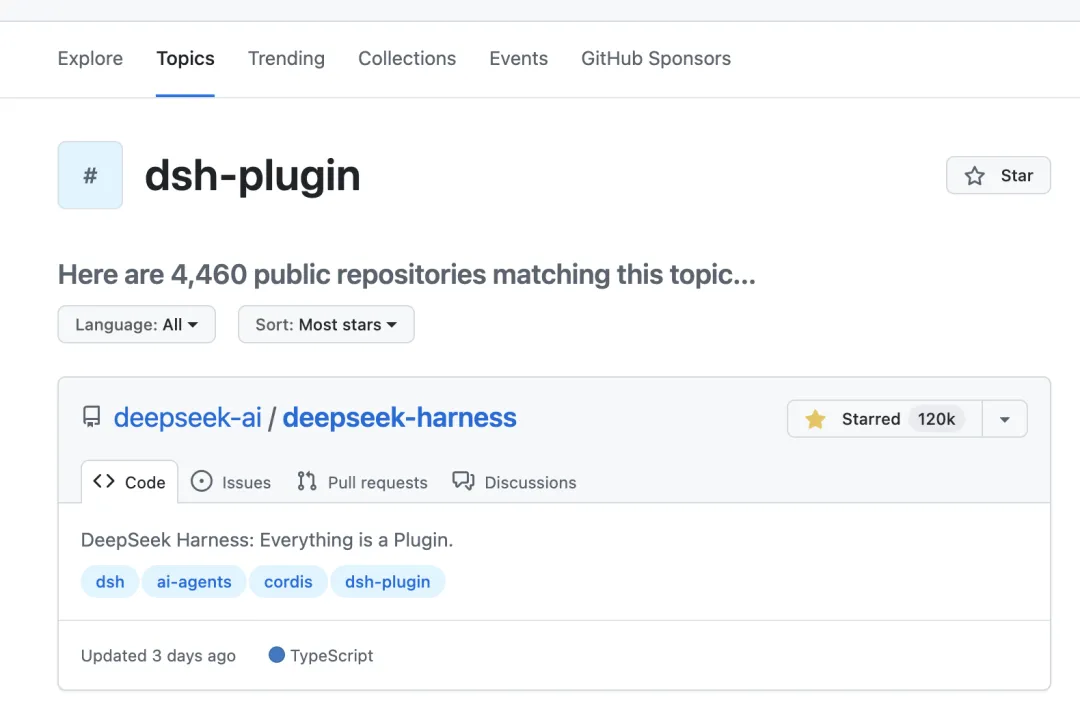The height and width of the screenshot is (710, 1080).
Task: Open the Language: All dropdown
Action: click(136, 324)
